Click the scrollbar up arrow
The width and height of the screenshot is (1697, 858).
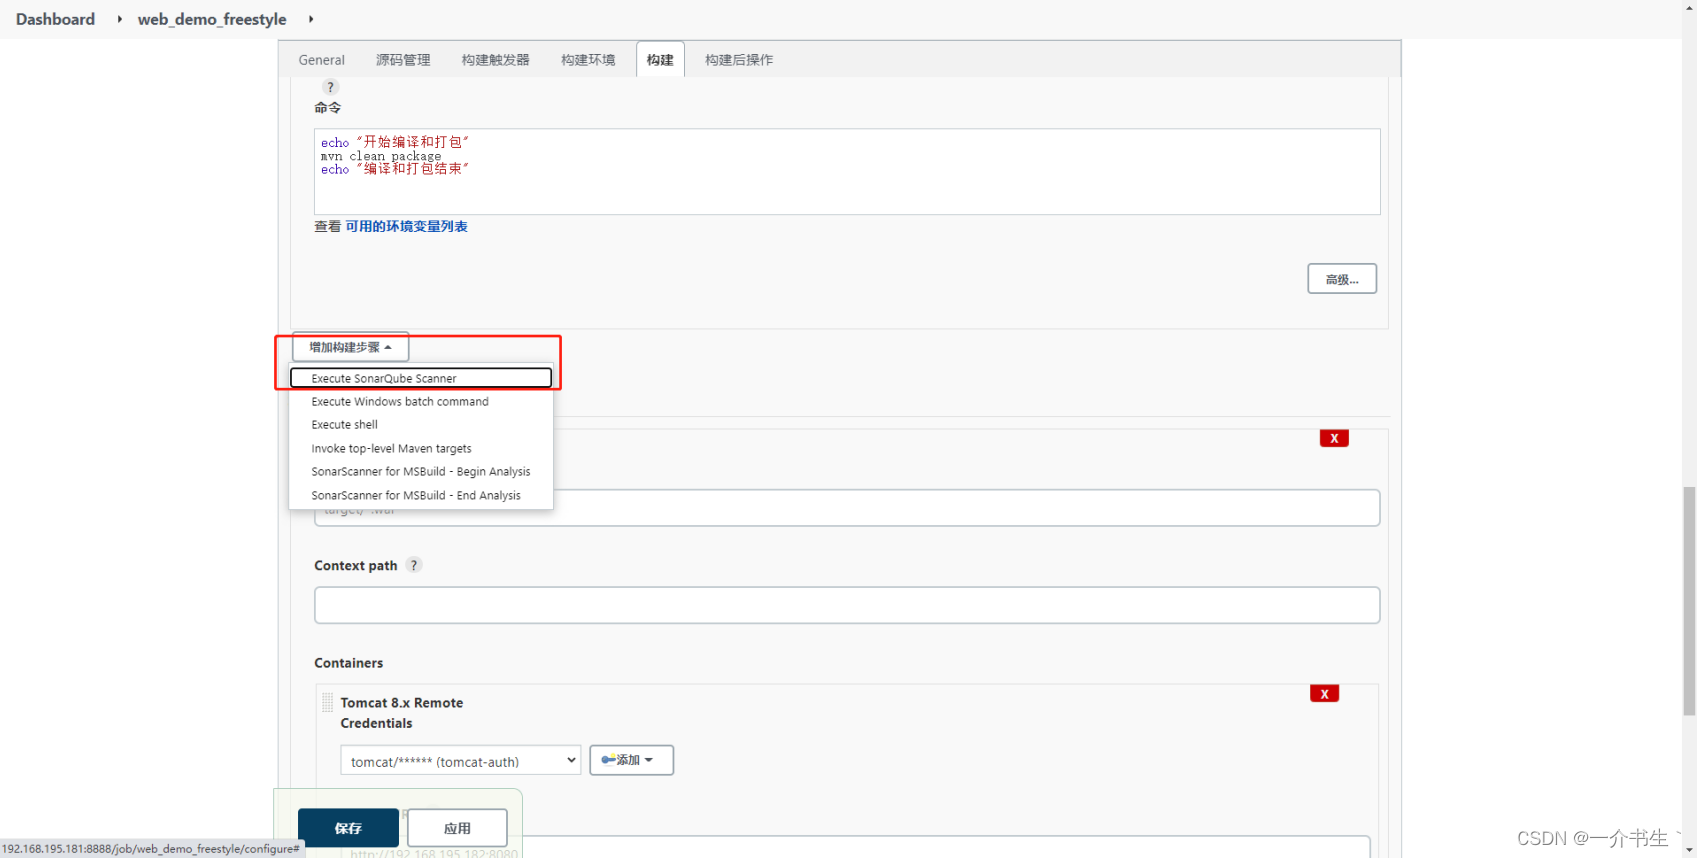pos(1689,7)
